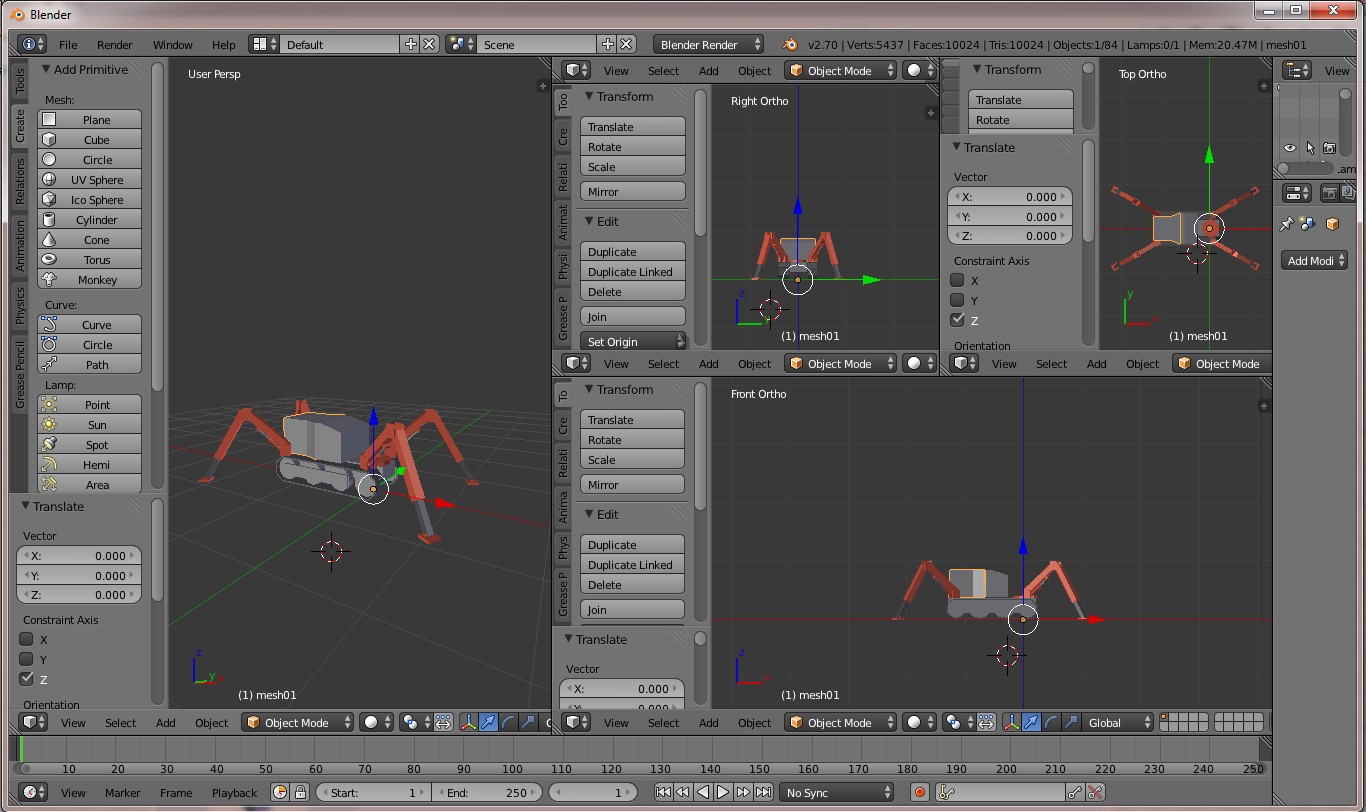Add an Ico Sphere mesh
This screenshot has width=1366, height=812.
point(90,200)
